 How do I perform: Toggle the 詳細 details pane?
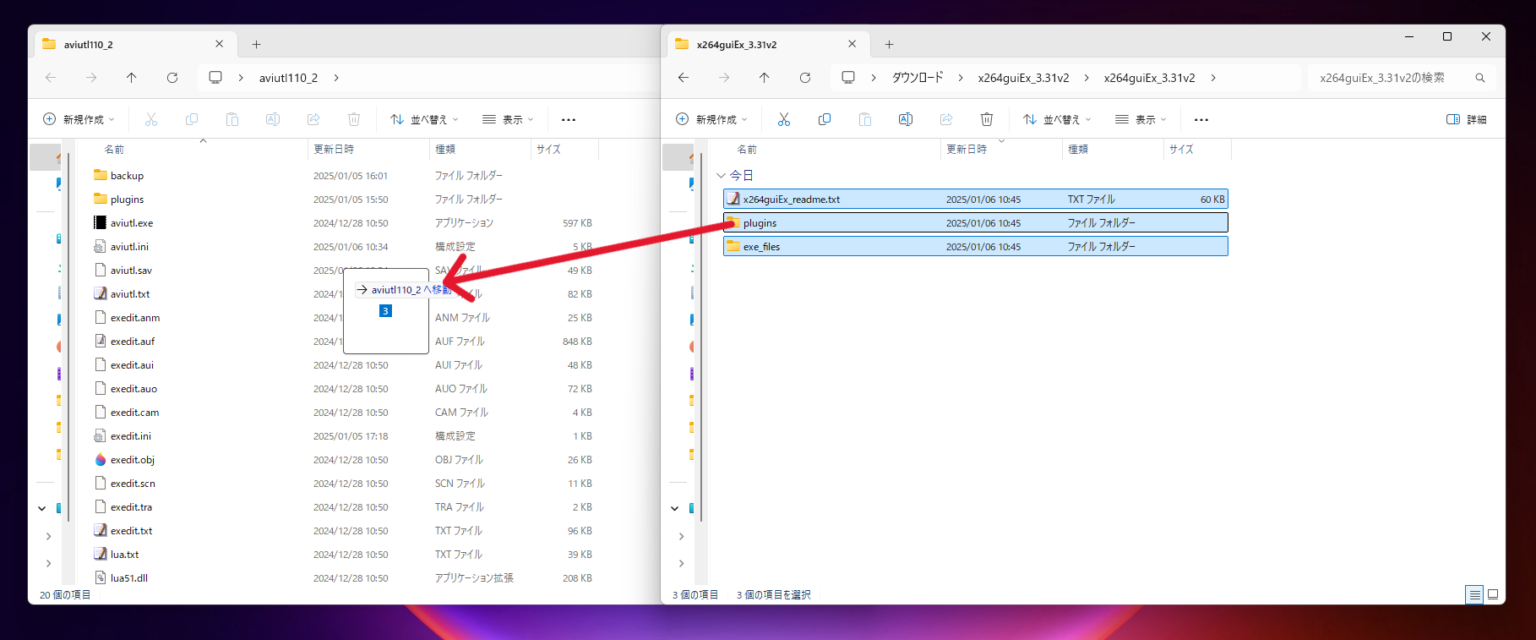pos(1466,119)
